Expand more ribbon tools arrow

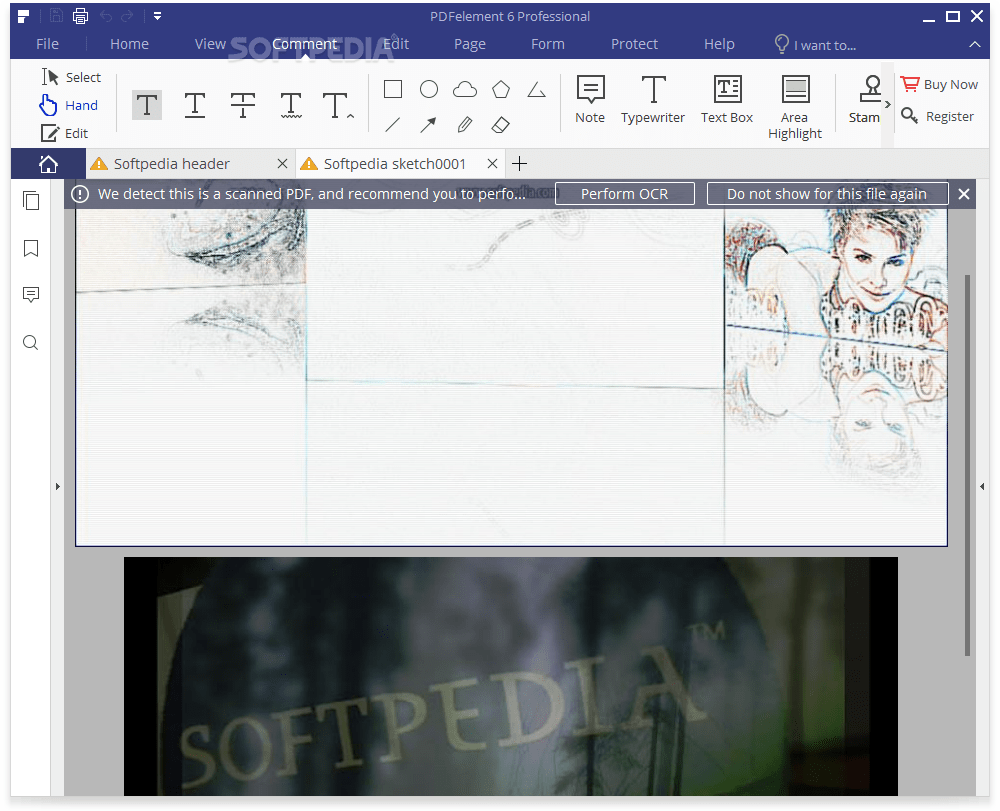[x=887, y=105]
